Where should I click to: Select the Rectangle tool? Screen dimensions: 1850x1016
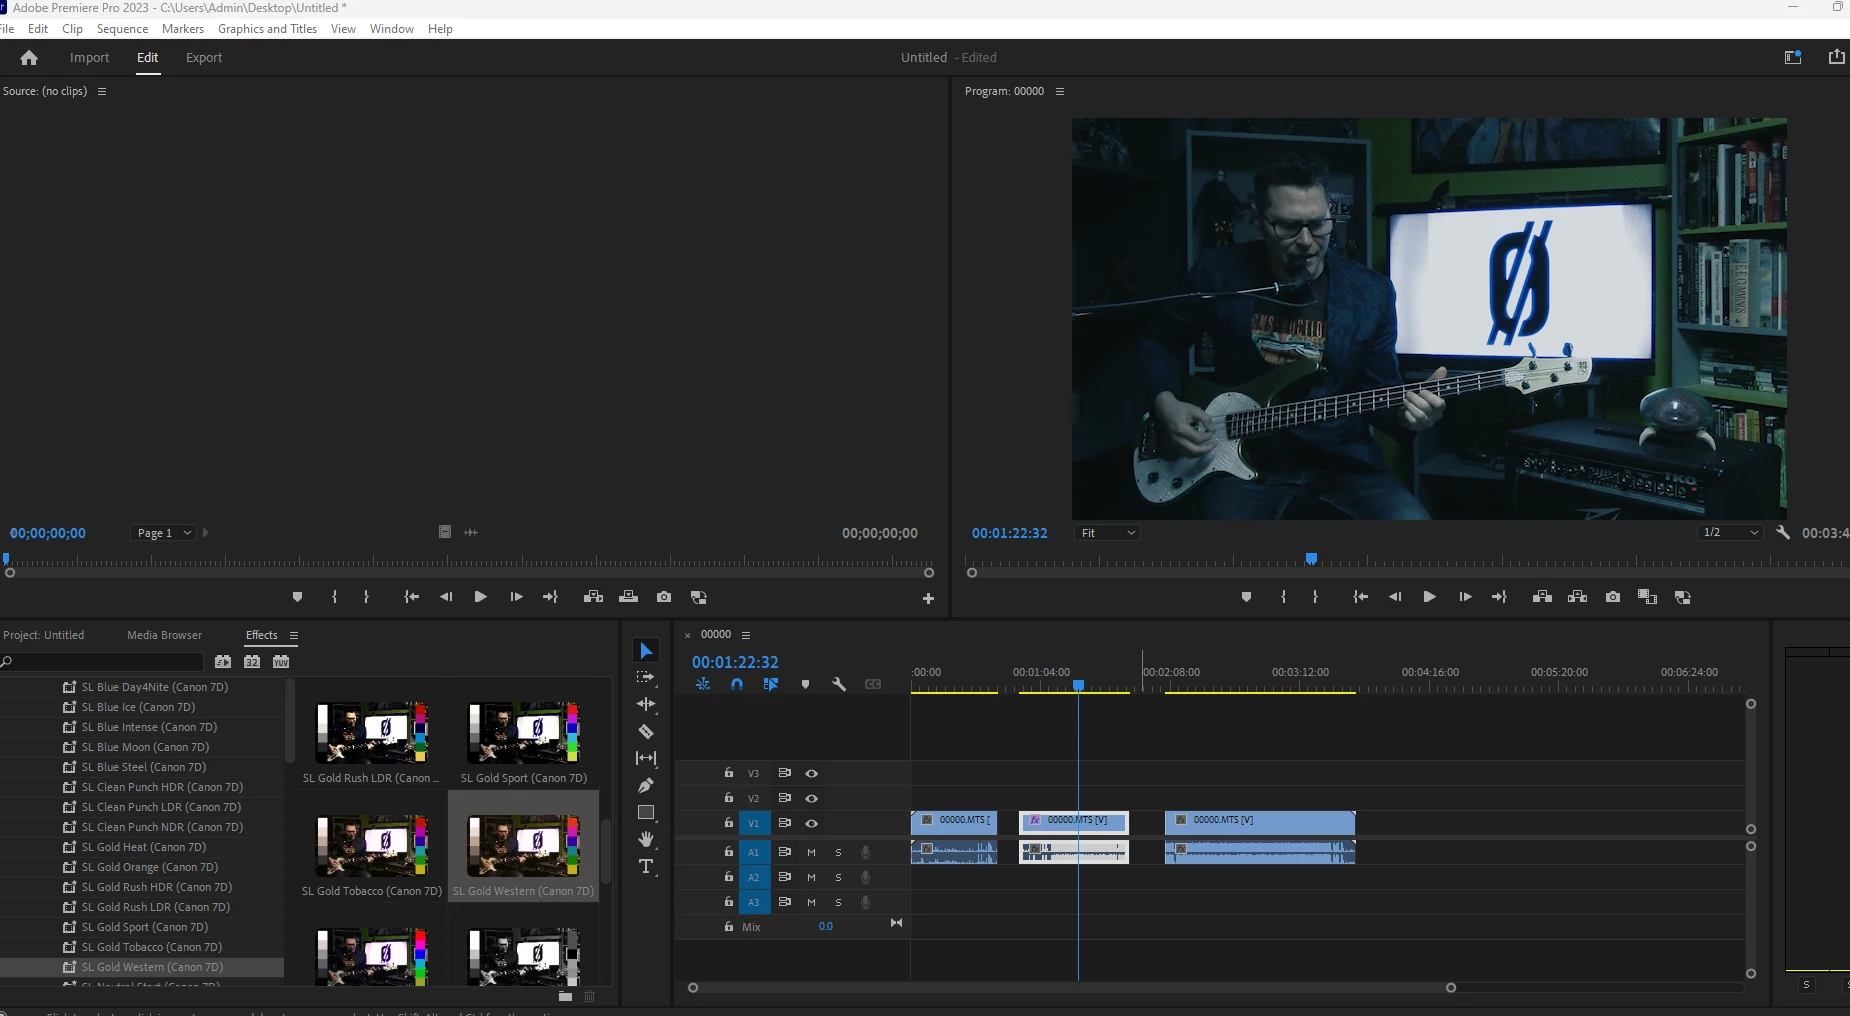646,812
